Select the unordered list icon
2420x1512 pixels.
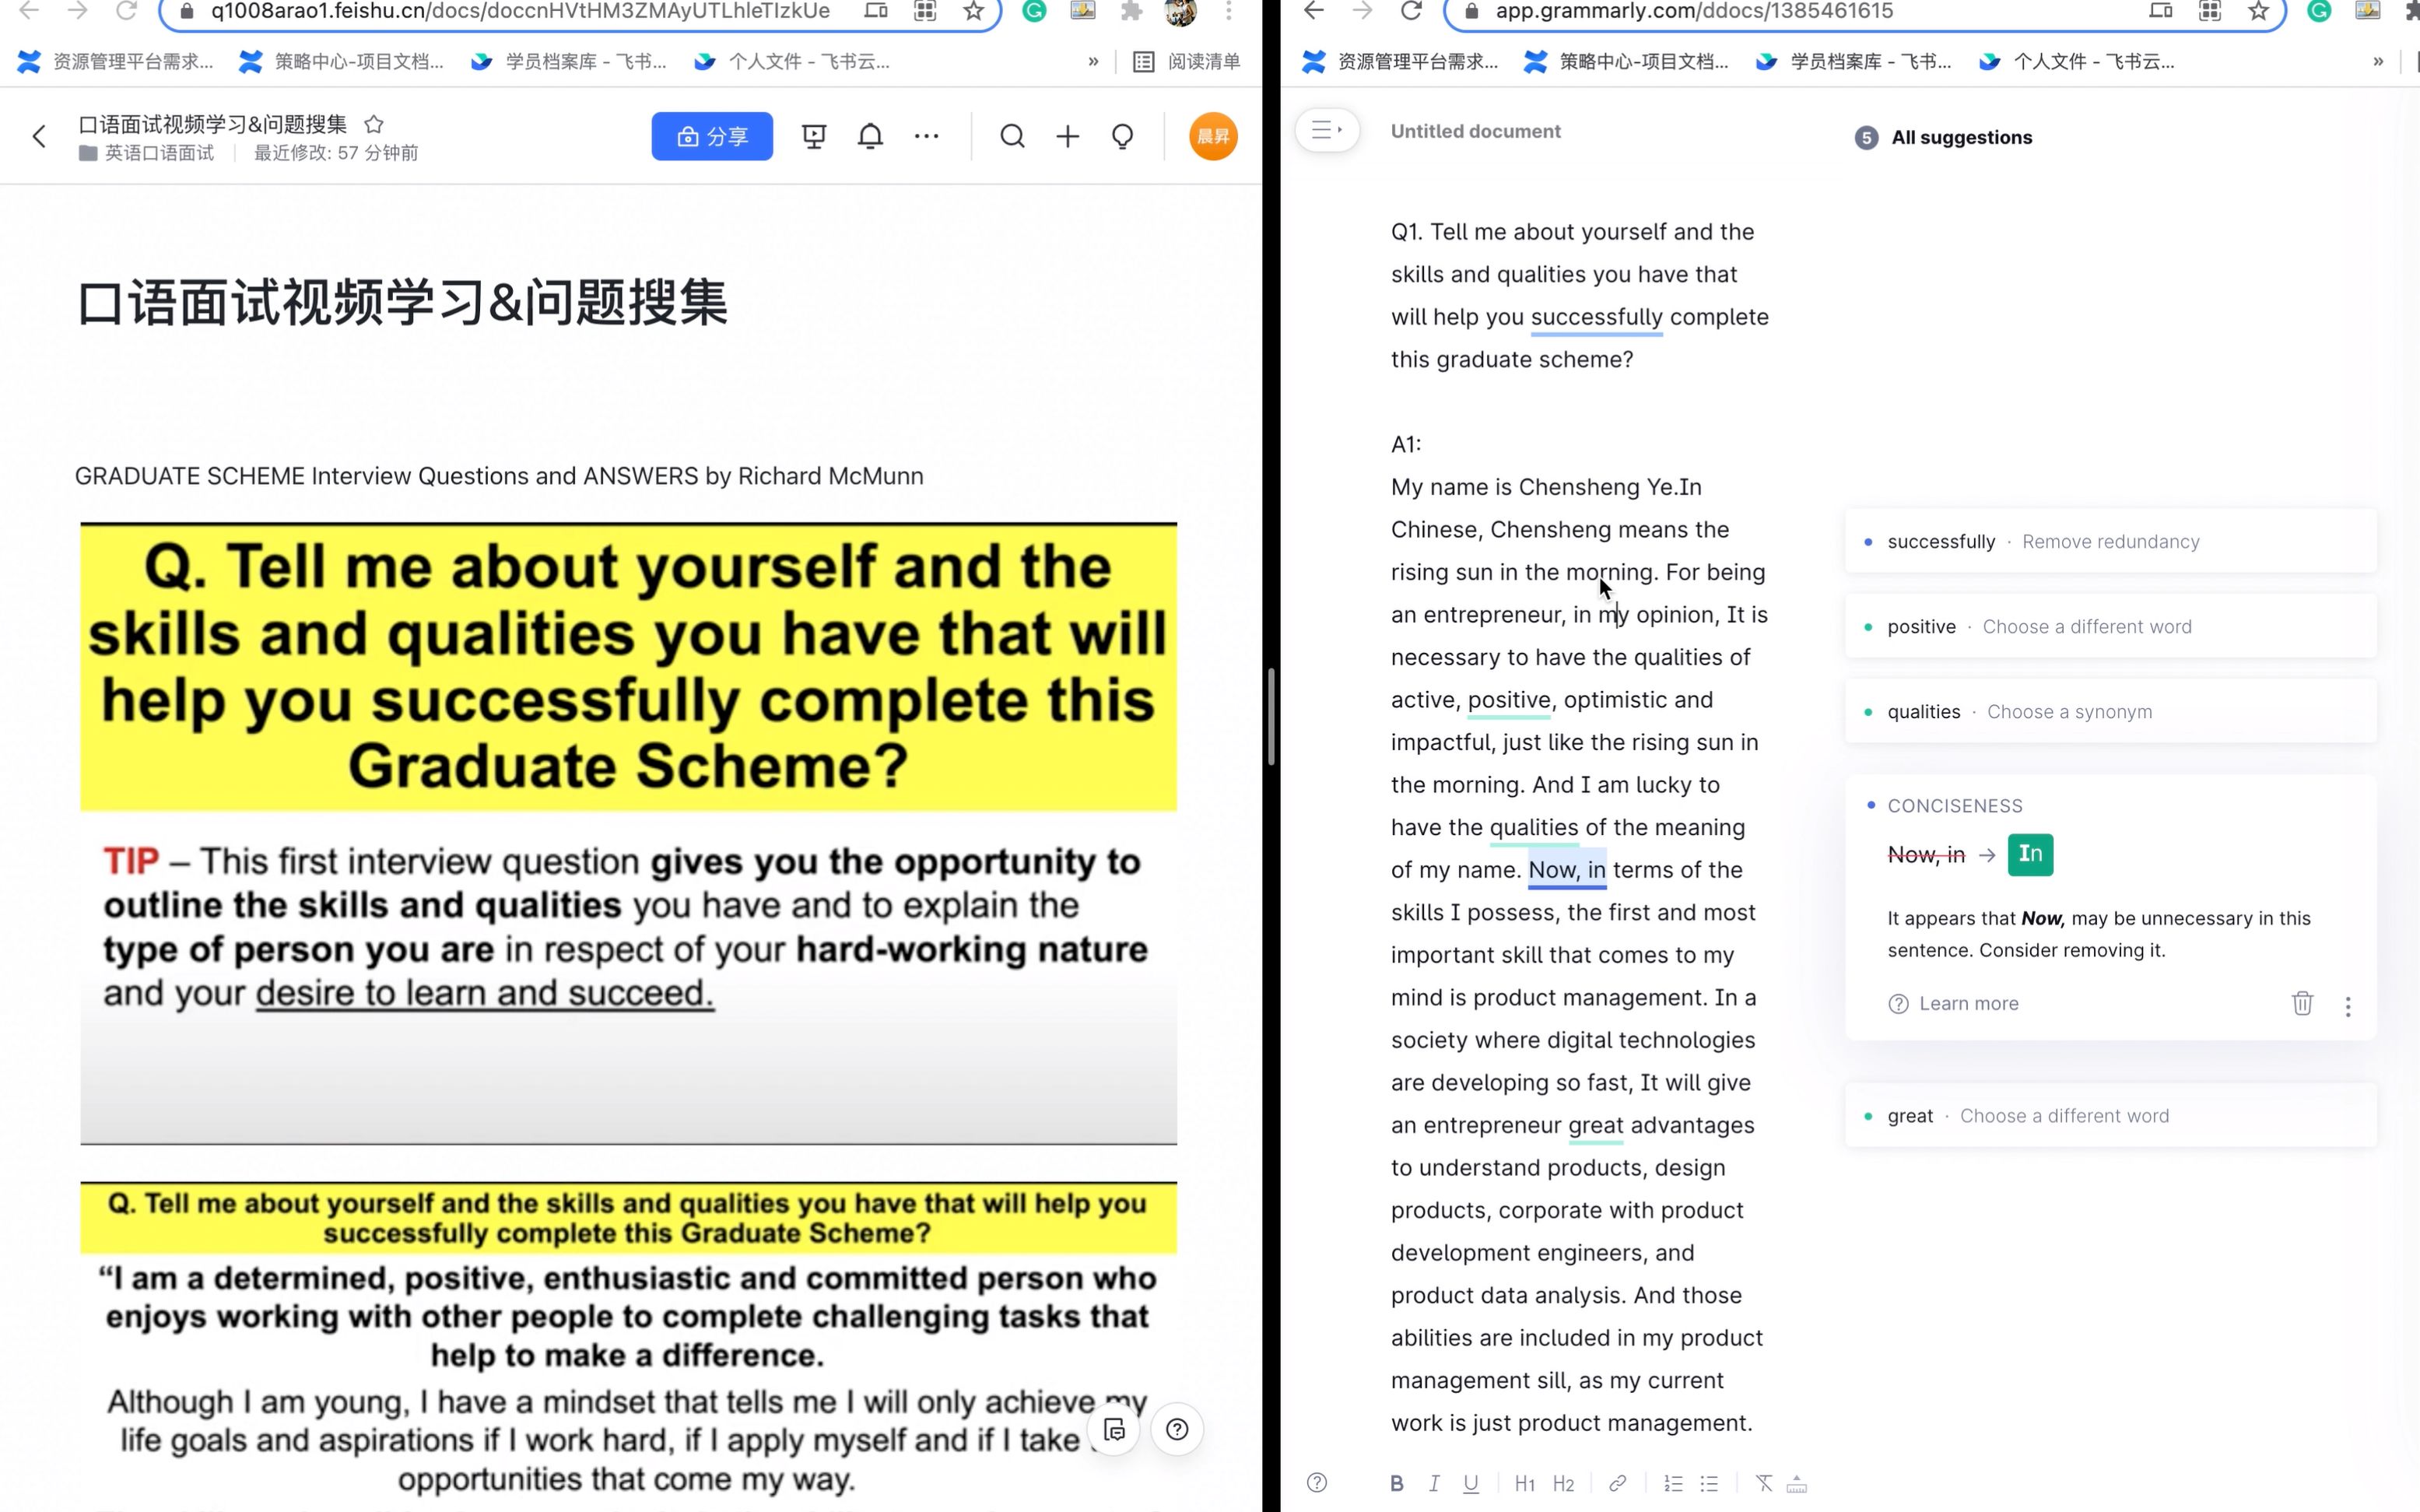point(1711,1482)
